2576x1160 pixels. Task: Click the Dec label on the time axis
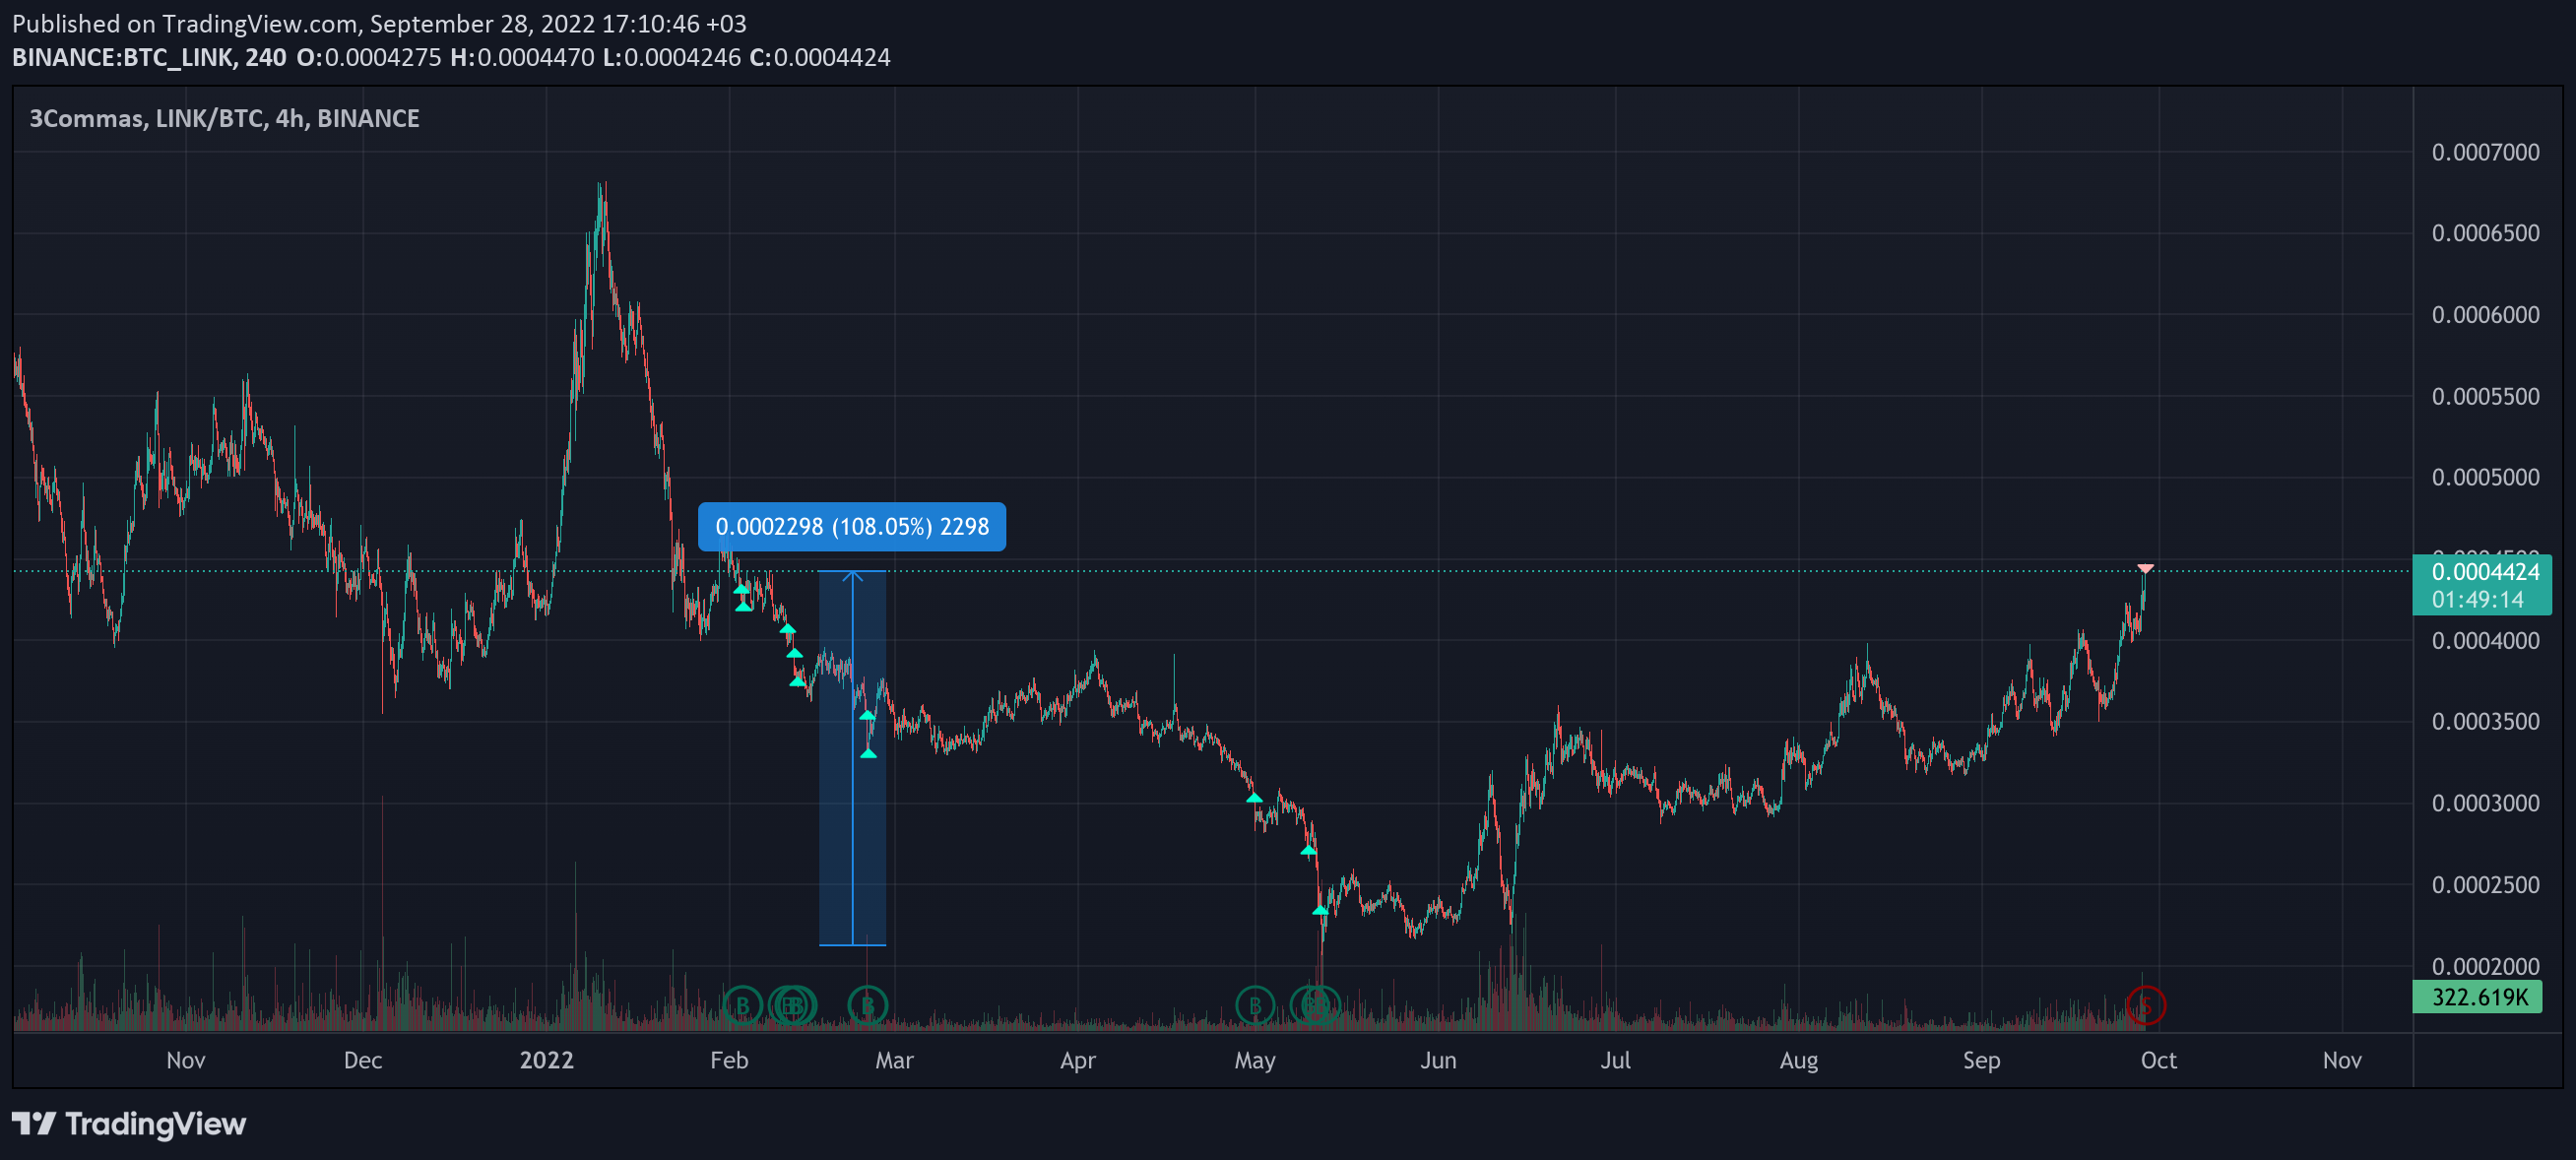click(x=363, y=1061)
